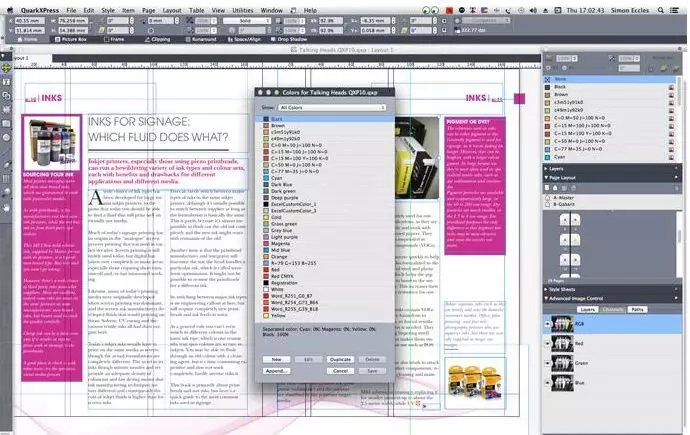Viewport: 690px width, 435px height.
Task: Toggle visibility of the Red channel
Action: (547, 344)
